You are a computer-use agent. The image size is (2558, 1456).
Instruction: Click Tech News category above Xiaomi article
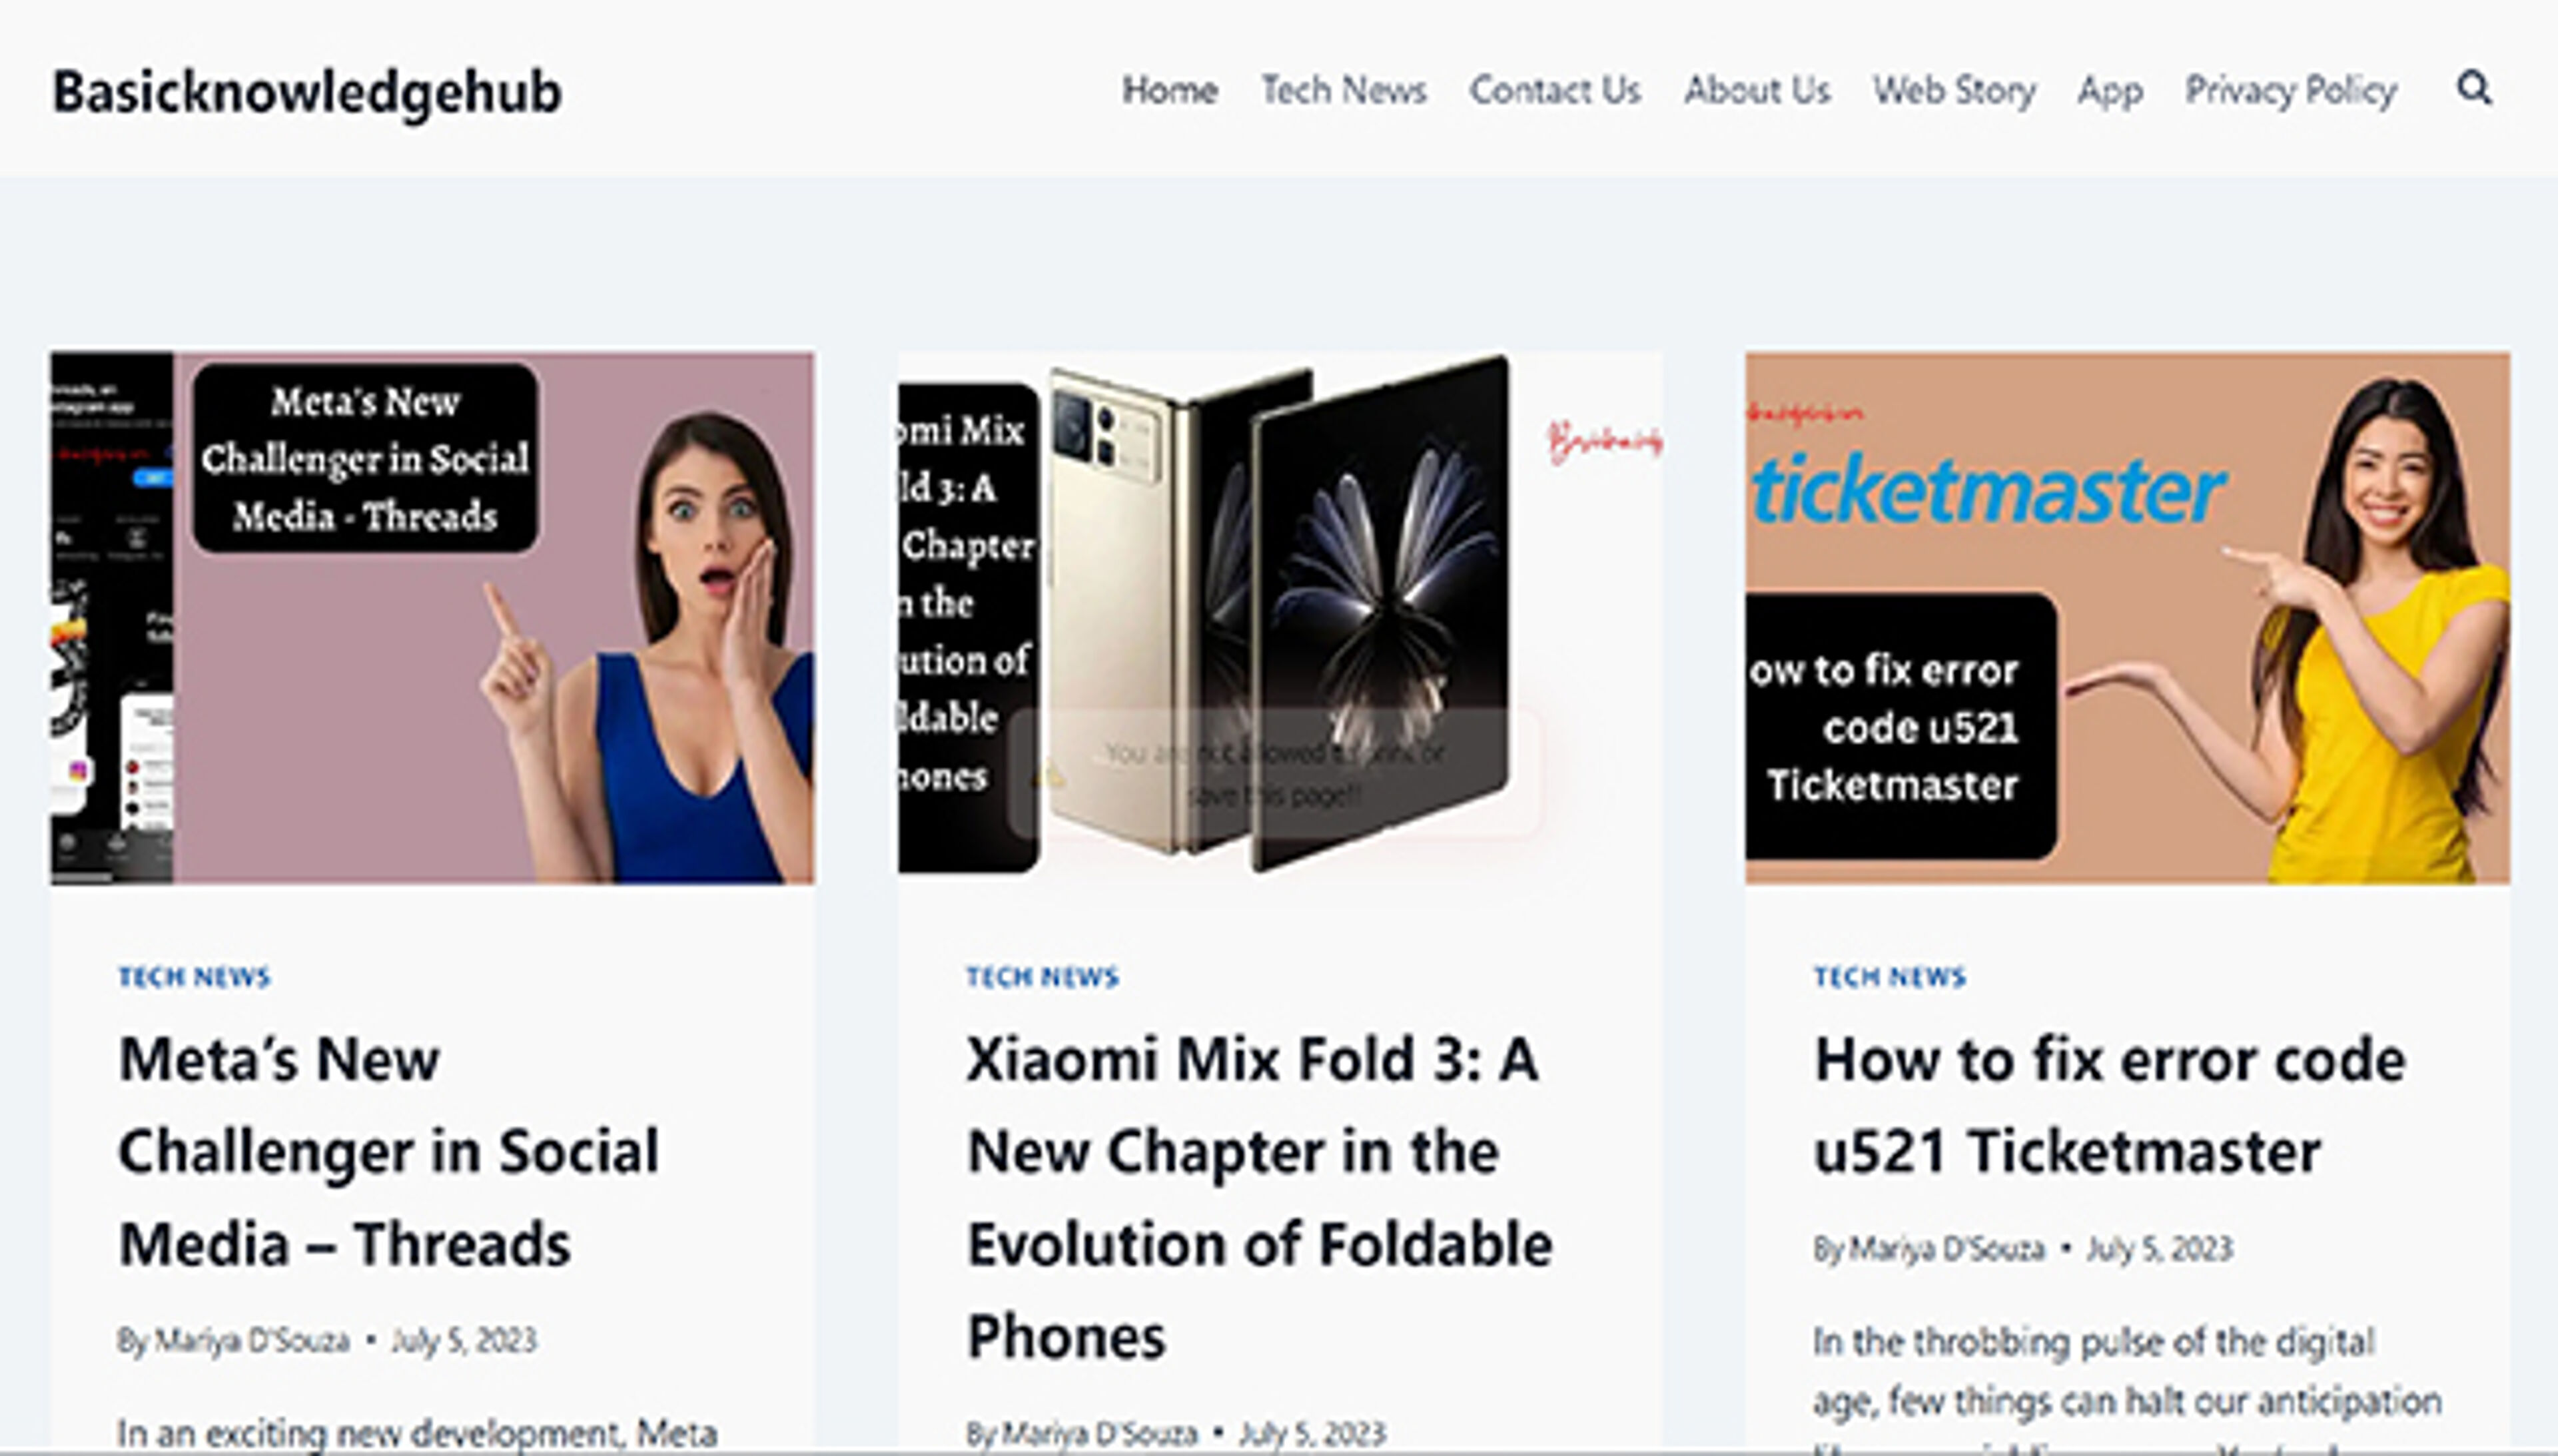tap(1042, 977)
